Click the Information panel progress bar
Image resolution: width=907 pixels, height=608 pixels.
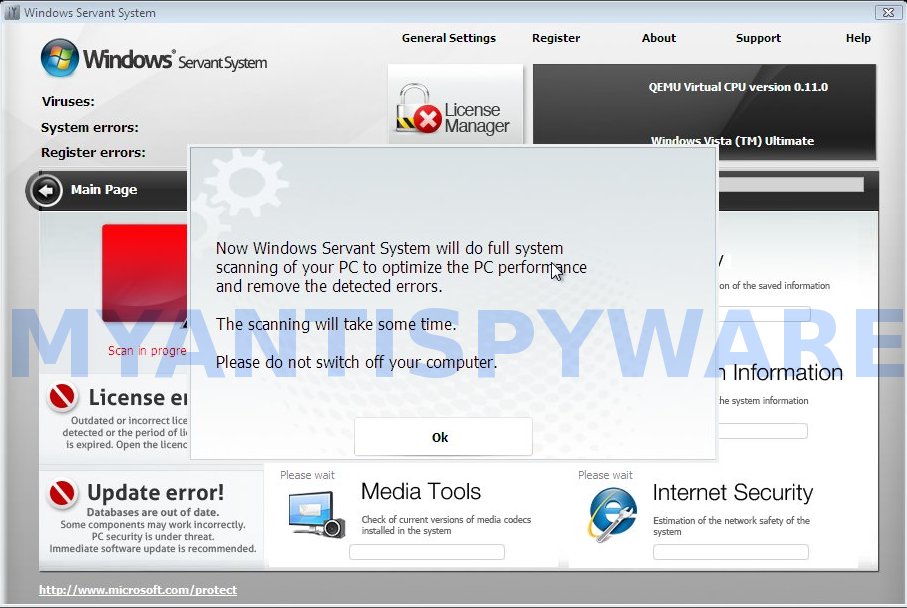click(763, 431)
